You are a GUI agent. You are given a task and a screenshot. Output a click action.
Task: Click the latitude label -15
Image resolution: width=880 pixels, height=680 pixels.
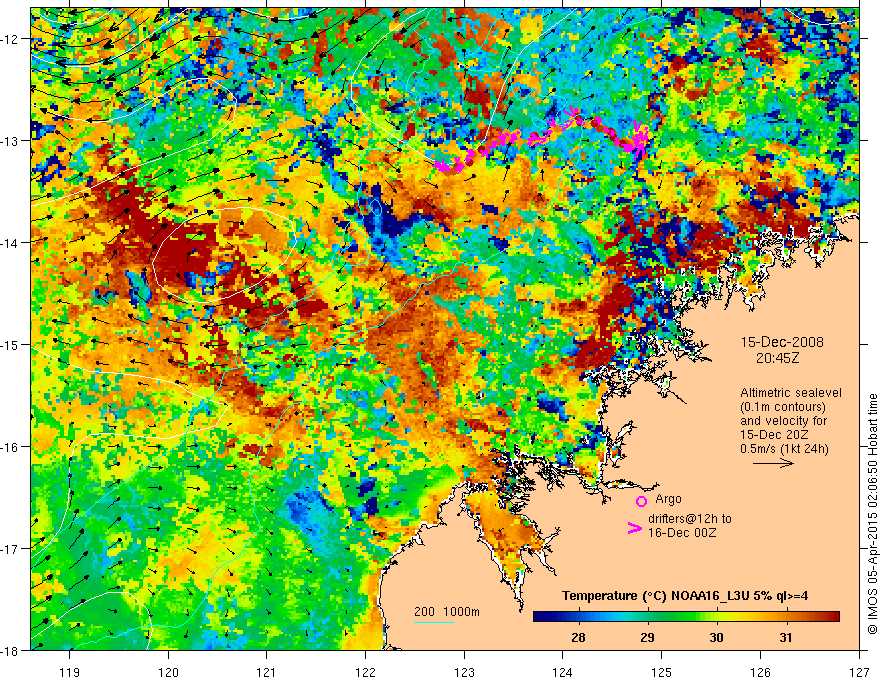point(11,344)
